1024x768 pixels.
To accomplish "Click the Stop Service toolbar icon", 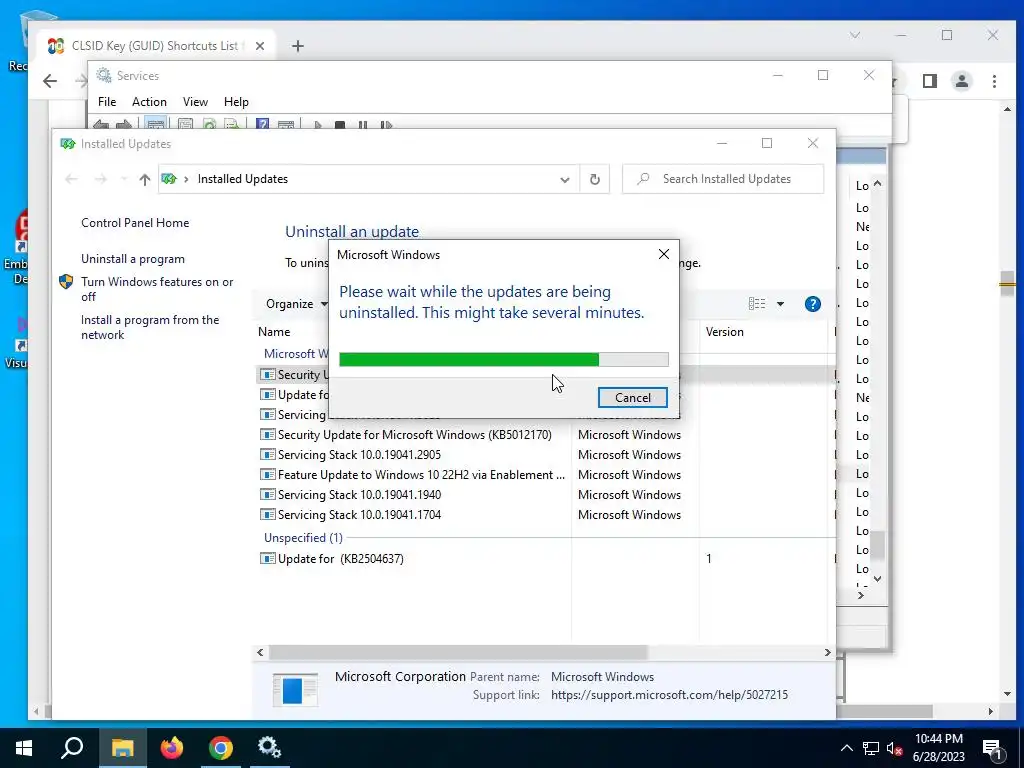I will 340,124.
